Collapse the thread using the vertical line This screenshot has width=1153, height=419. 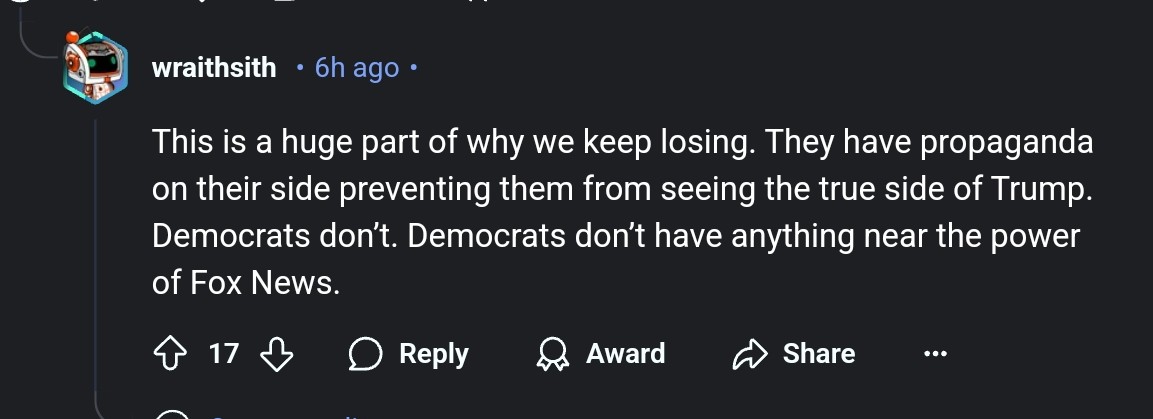(96, 250)
